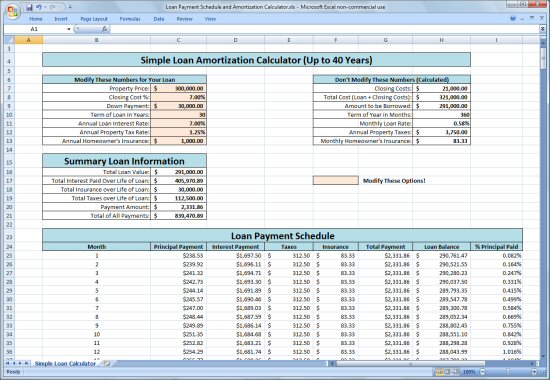Switch to the Page Layout tab

pos(94,19)
